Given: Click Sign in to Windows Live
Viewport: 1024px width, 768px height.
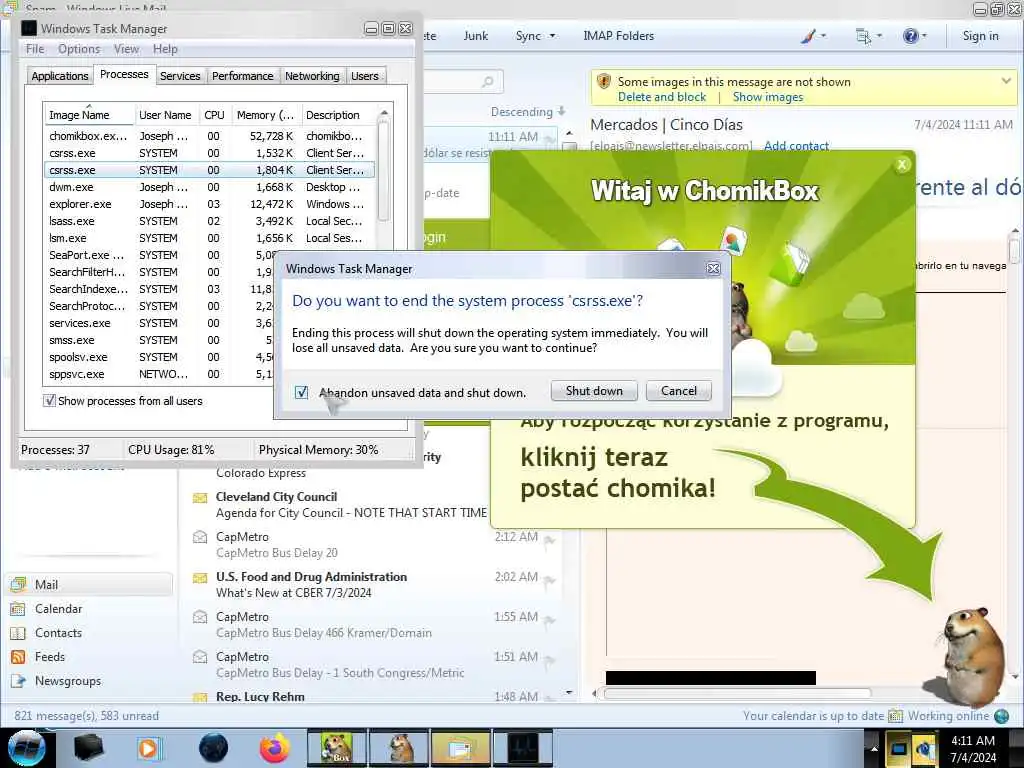Looking at the screenshot, I should click(980, 36).
